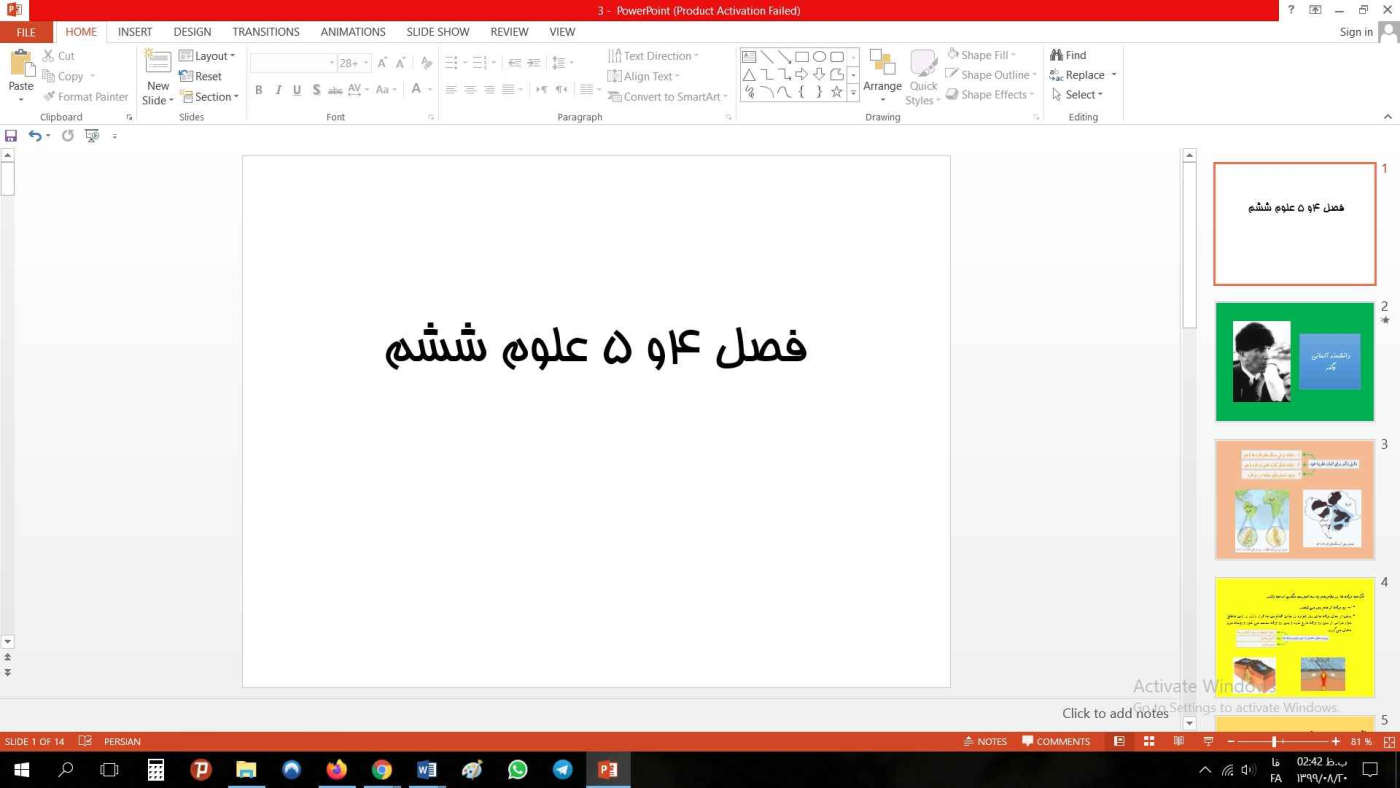This screenshot has height=788, width=1400.
Task: Click the zoom slider in the status bar
Action: click(1274, 741)
